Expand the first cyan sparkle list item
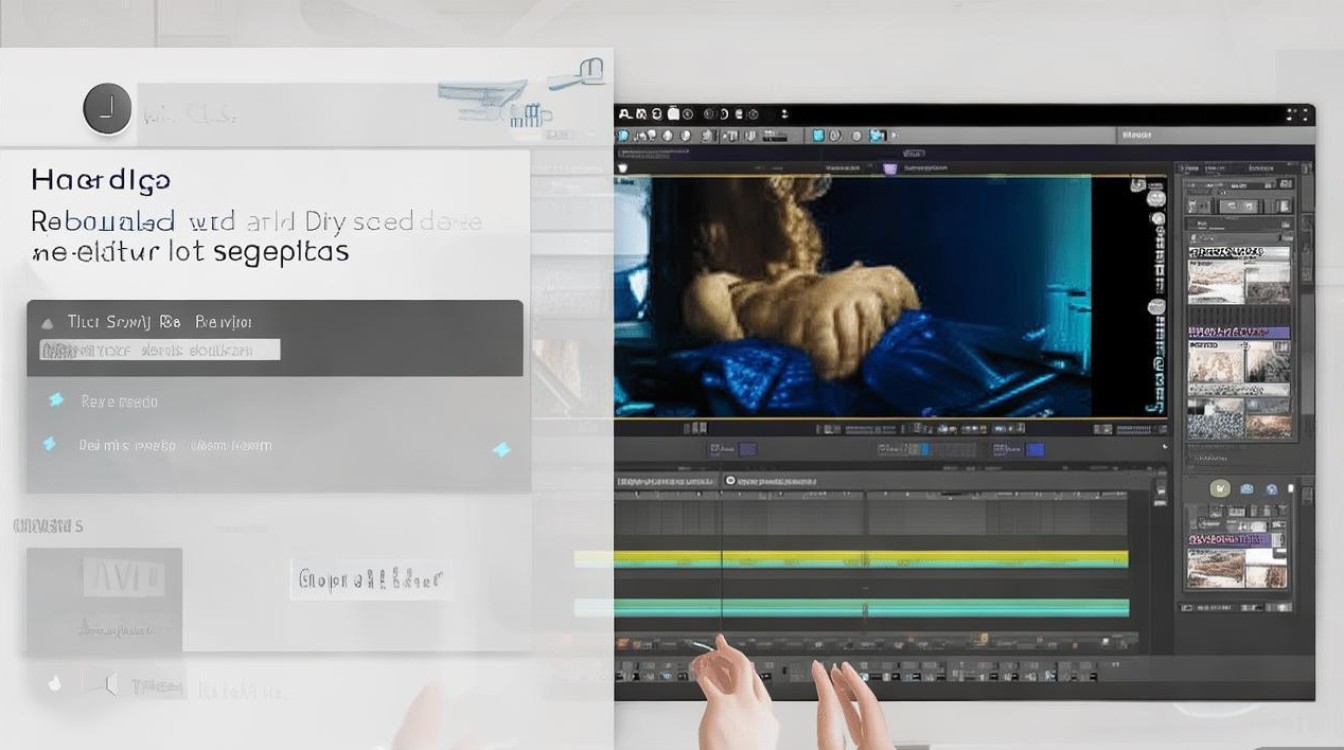 pos(56,401)
